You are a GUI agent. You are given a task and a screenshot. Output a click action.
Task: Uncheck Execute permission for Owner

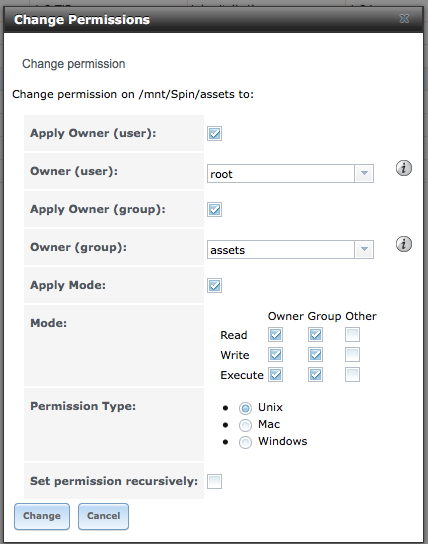click(x=275, y=375)
